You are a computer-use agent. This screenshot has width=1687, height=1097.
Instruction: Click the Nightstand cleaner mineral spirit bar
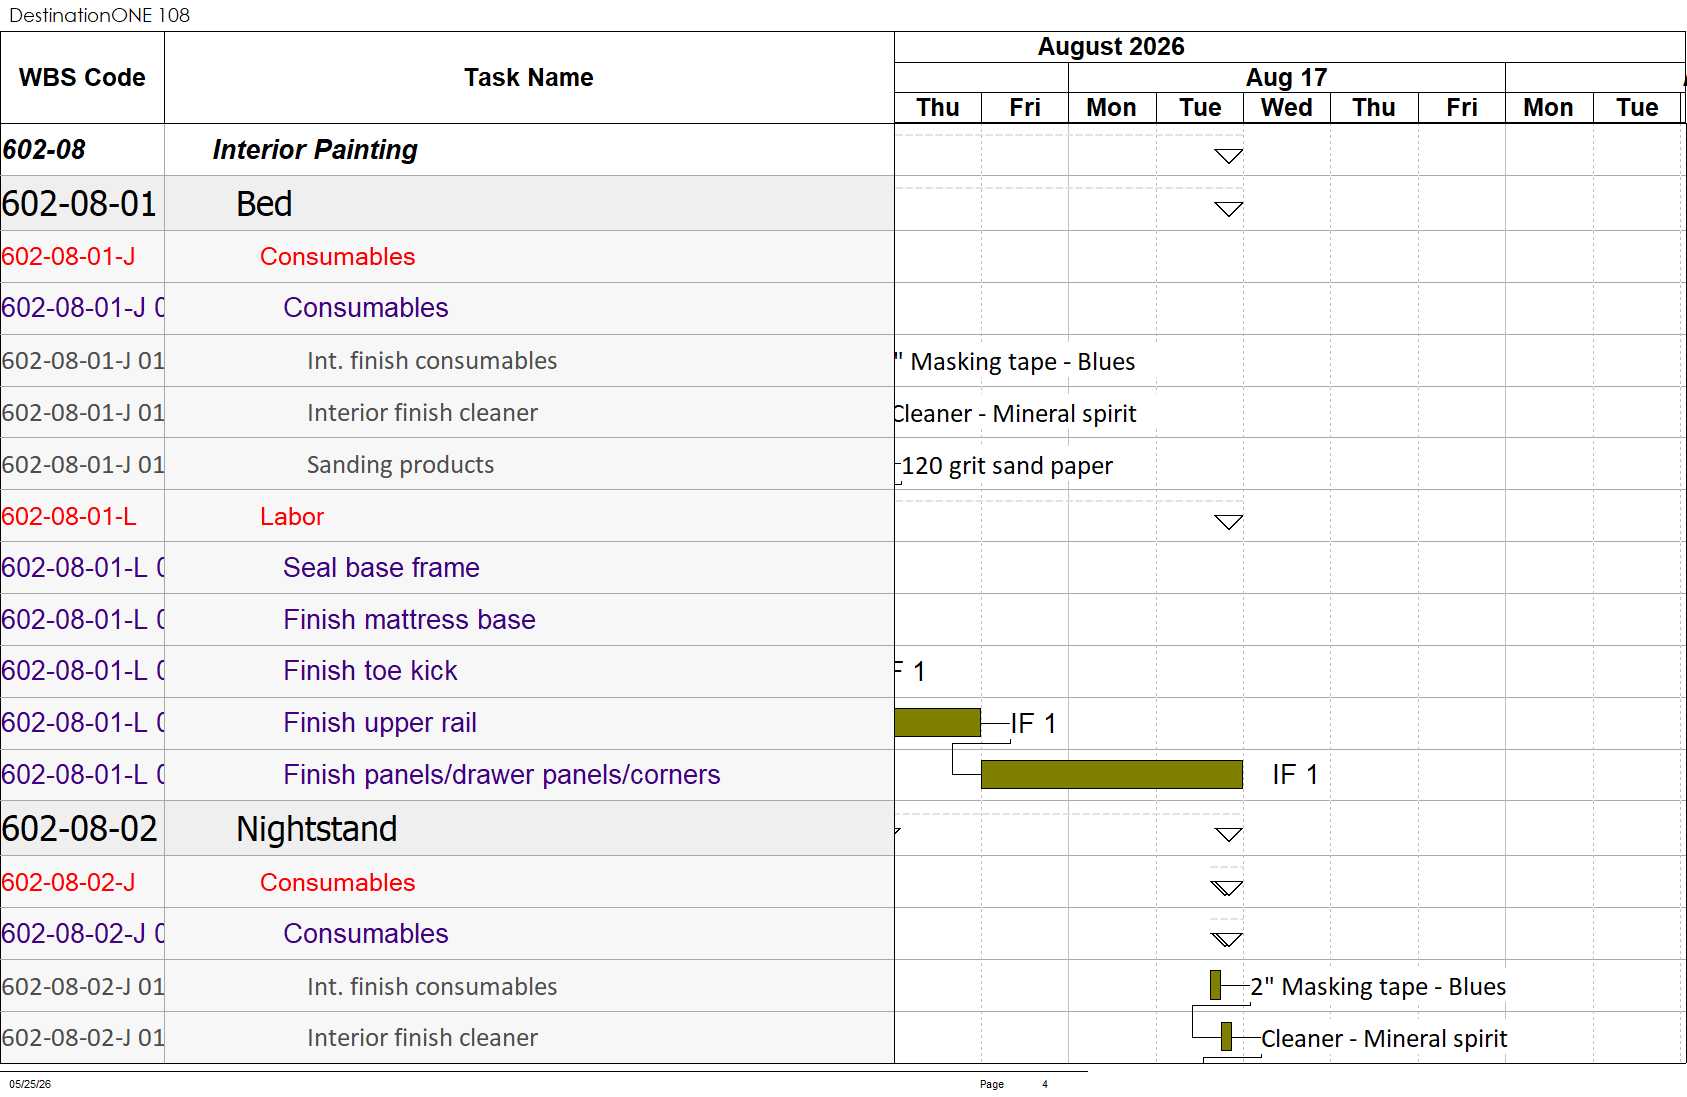coord(1226,1037)
